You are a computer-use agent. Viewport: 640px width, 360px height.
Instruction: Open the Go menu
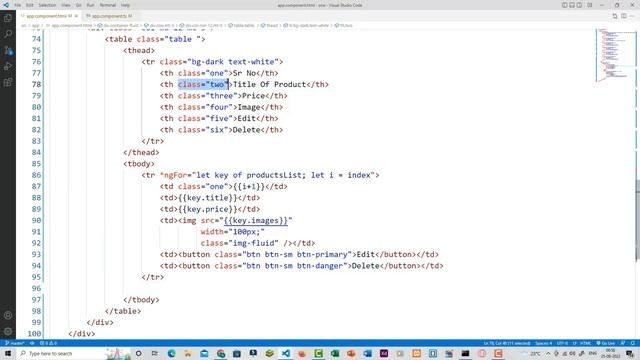78,5
